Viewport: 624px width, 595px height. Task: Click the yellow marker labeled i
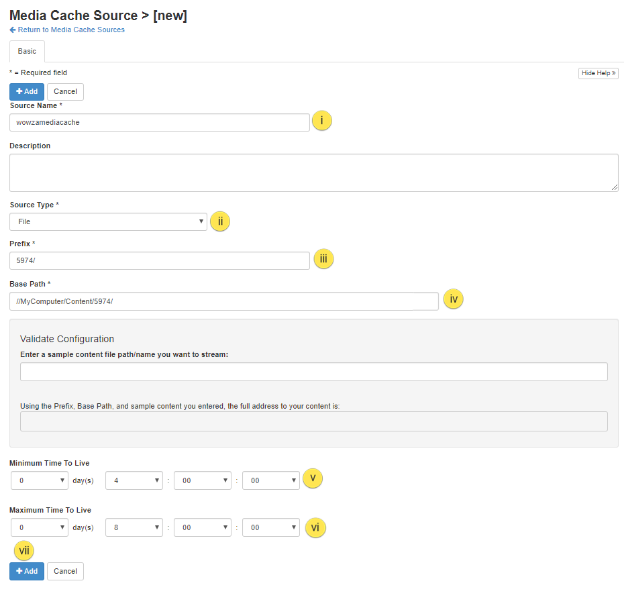coord(322,121)
